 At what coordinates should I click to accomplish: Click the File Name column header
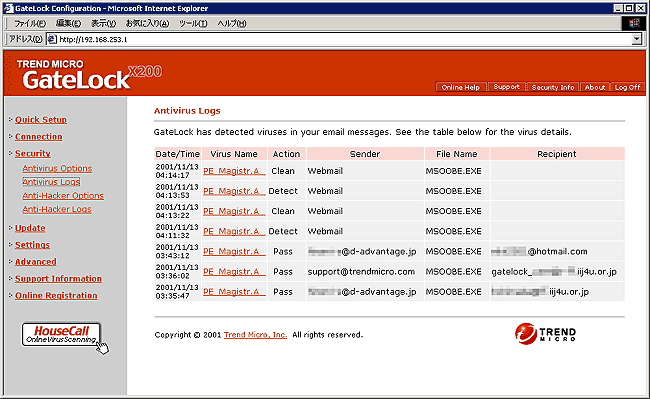click(456, 154)
